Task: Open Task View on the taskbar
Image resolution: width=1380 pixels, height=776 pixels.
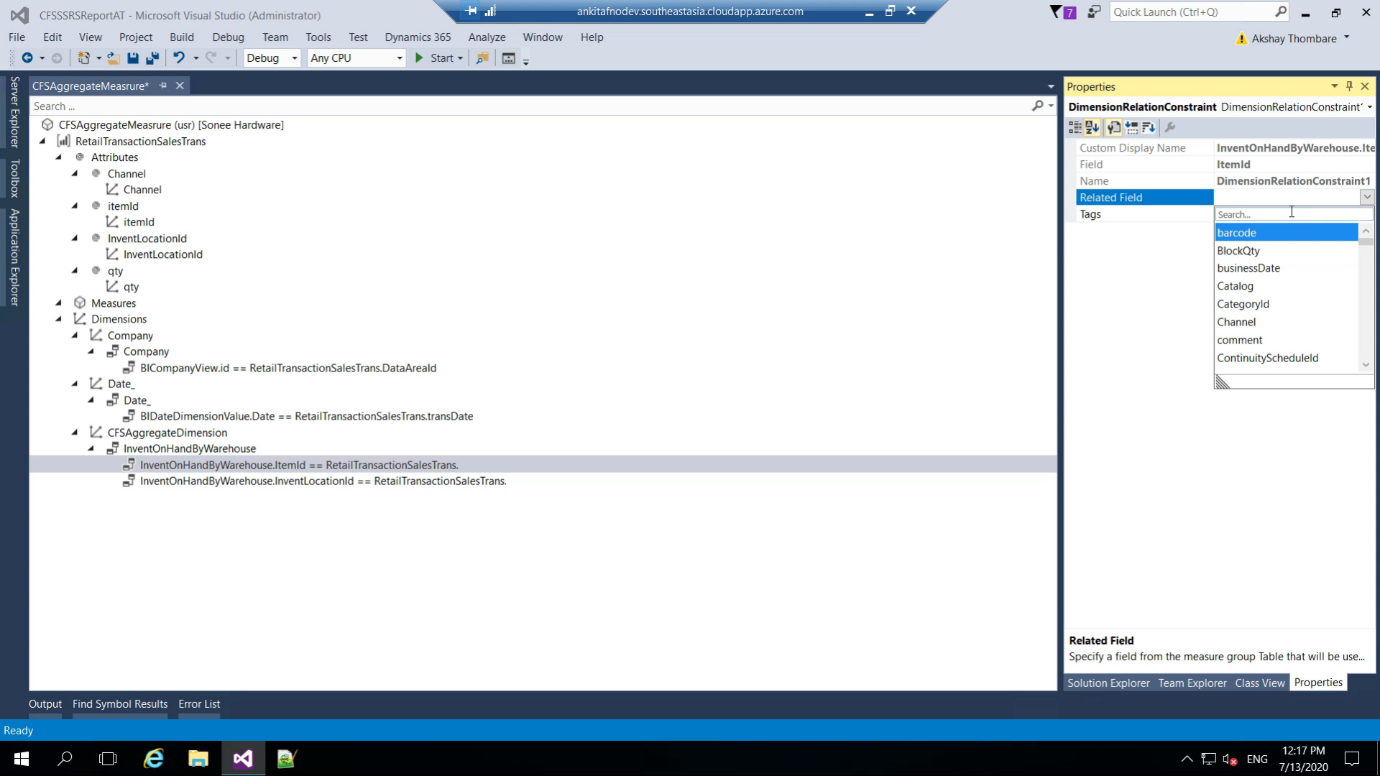Action: [108, 759]
